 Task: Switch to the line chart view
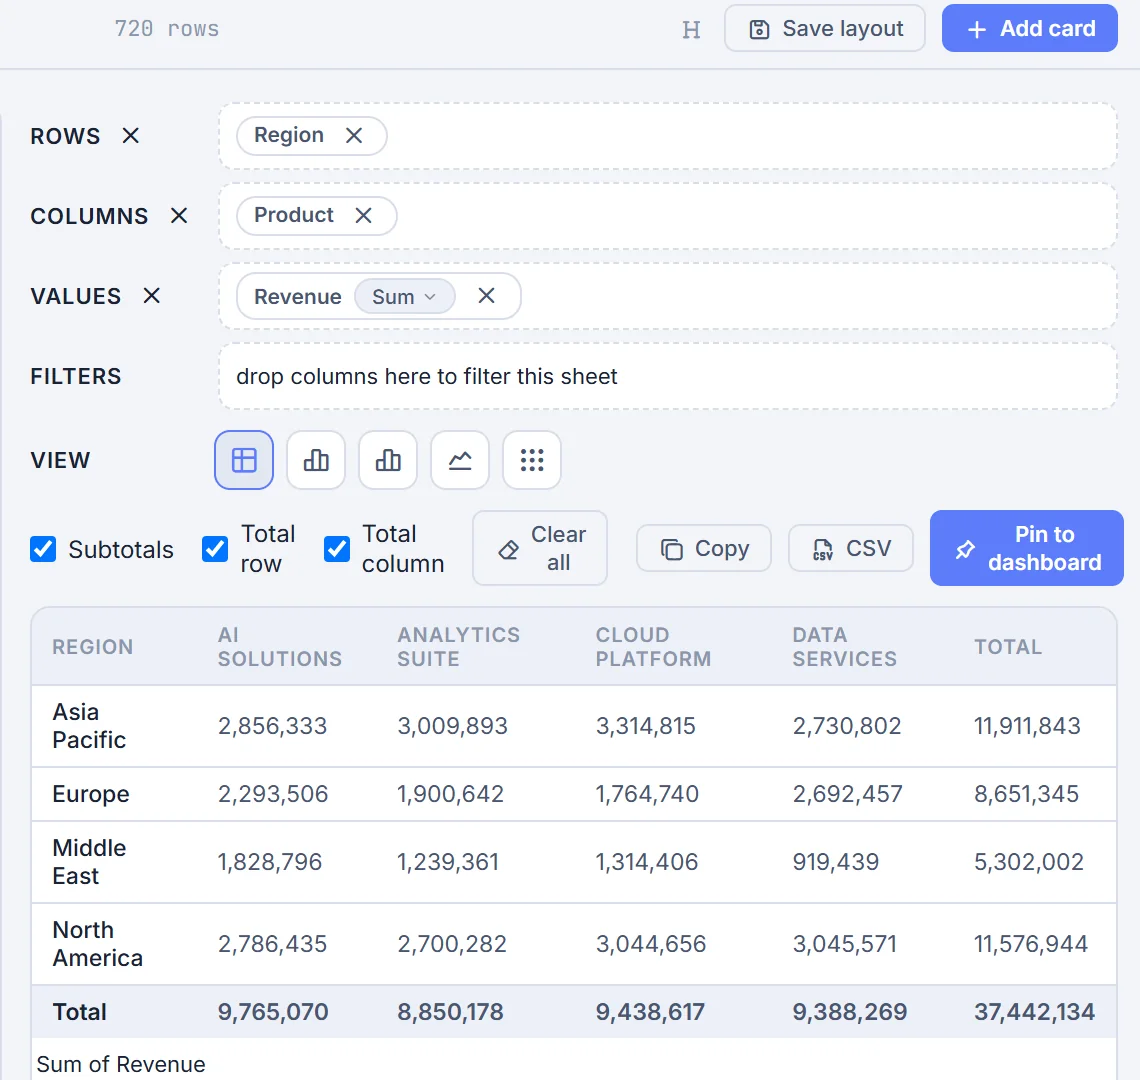point(460,460)
